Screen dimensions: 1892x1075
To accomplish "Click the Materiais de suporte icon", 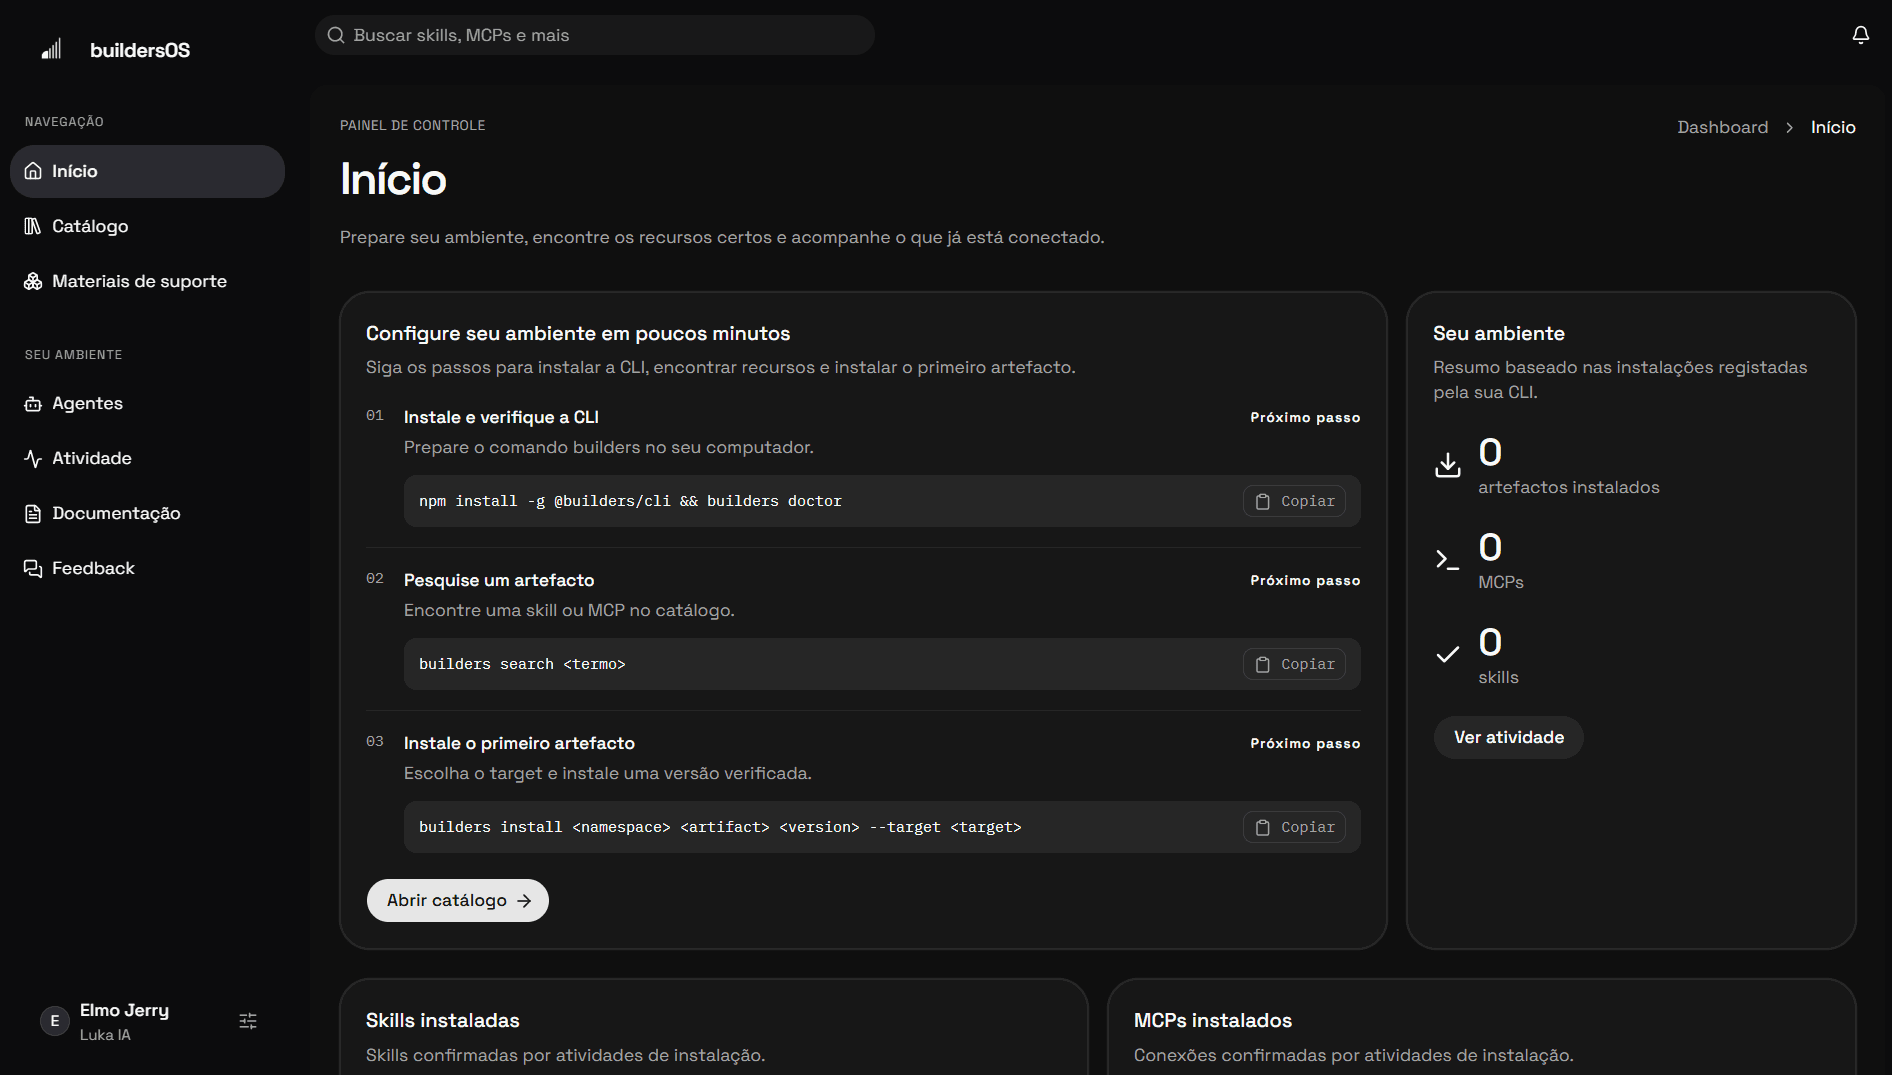I will [33, 281].
